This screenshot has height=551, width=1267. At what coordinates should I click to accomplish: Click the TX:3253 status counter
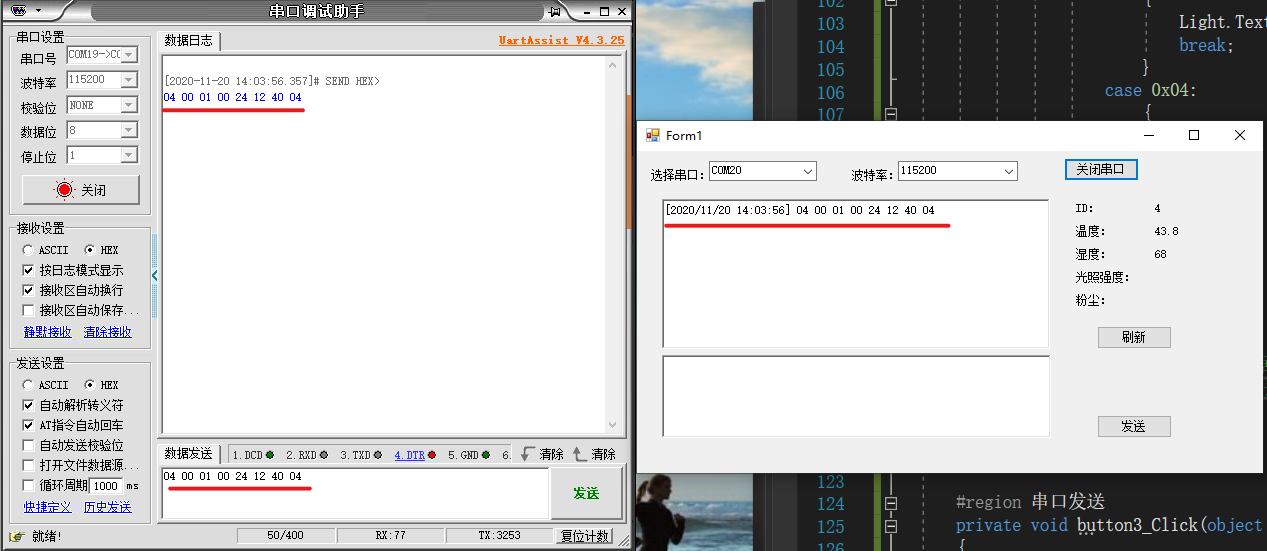(x=497, y=536)
